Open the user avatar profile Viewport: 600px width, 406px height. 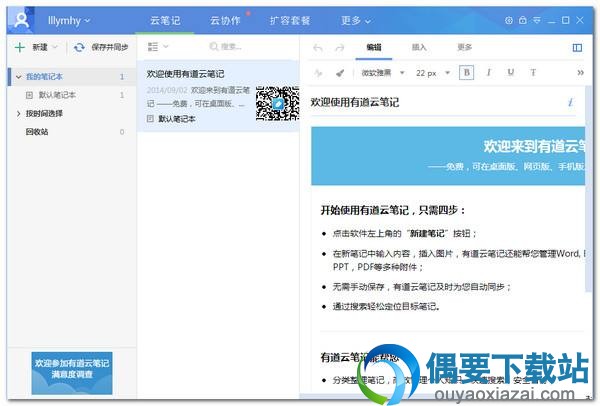click(21, 20)
